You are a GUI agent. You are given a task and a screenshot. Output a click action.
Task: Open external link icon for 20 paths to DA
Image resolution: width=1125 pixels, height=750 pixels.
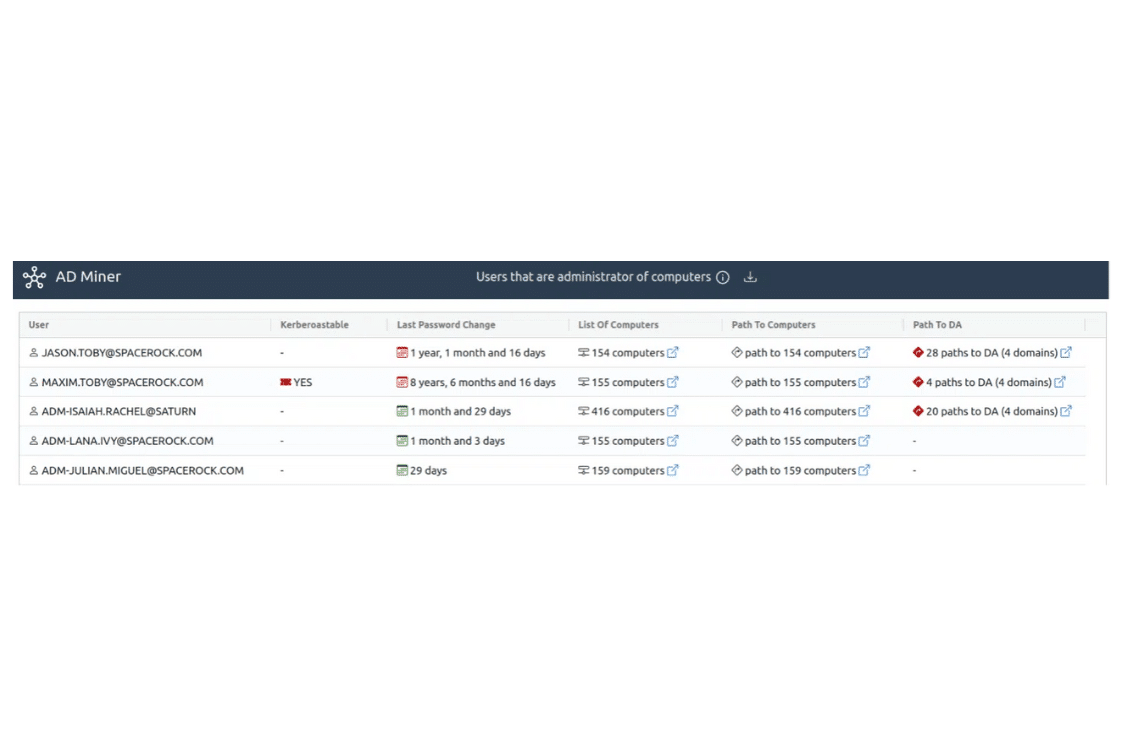[x=1065, y=411]
